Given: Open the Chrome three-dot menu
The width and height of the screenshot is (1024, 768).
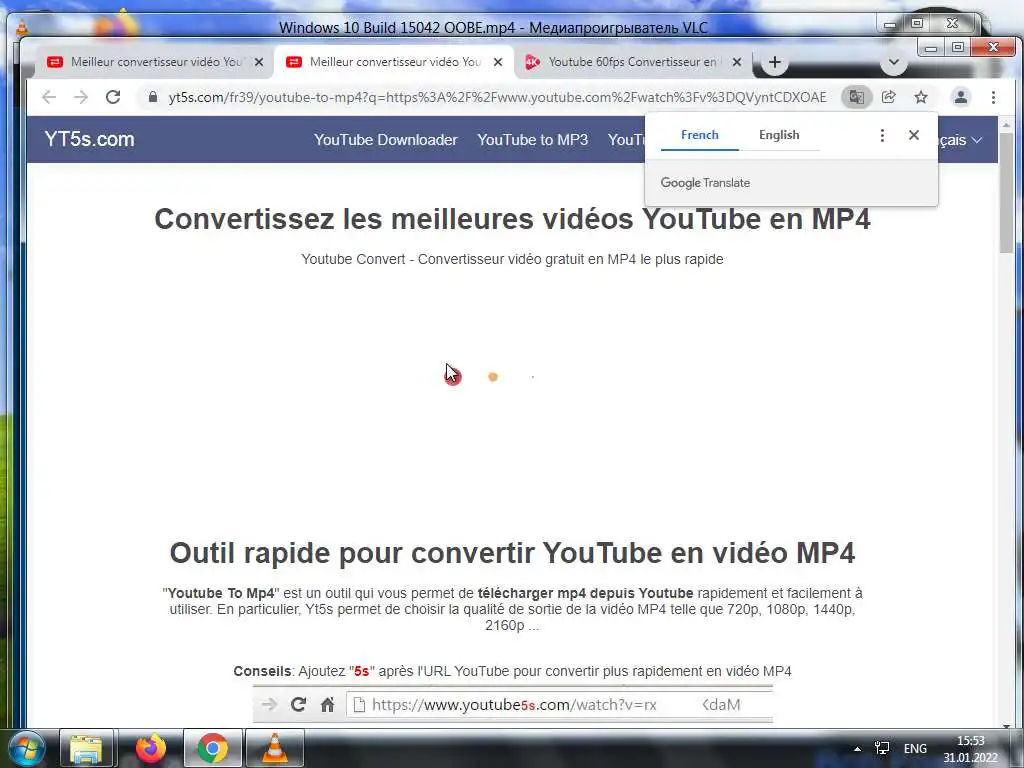Looking at the screenshot, I should click(993, 97).
